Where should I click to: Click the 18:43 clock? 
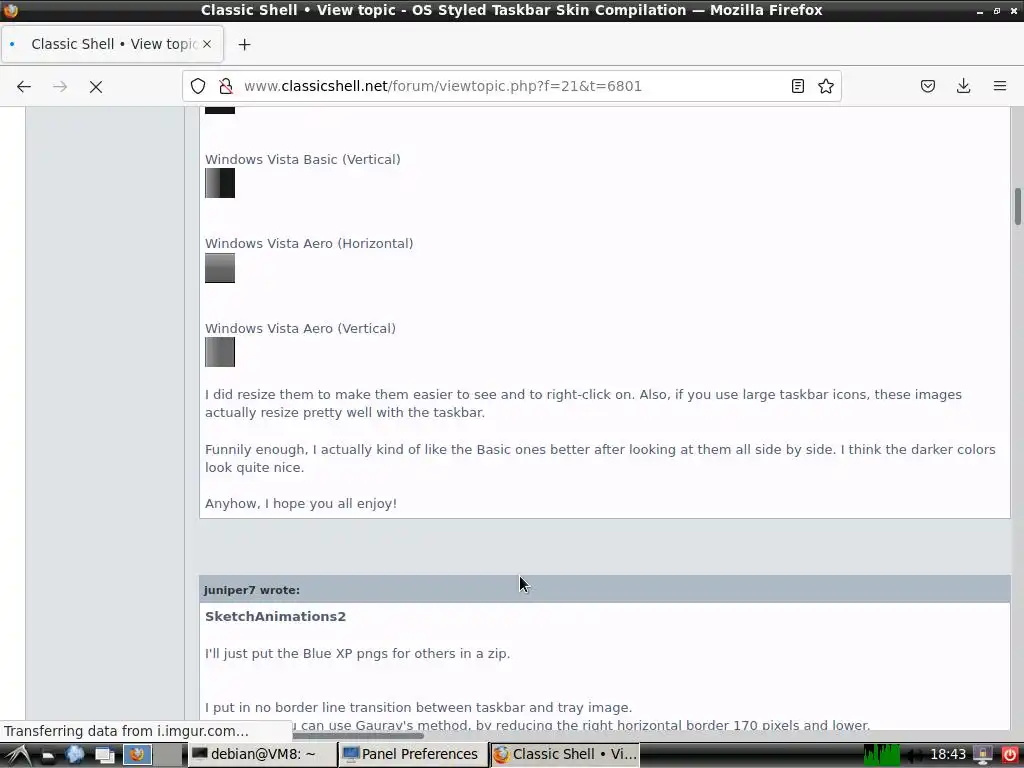948,755
